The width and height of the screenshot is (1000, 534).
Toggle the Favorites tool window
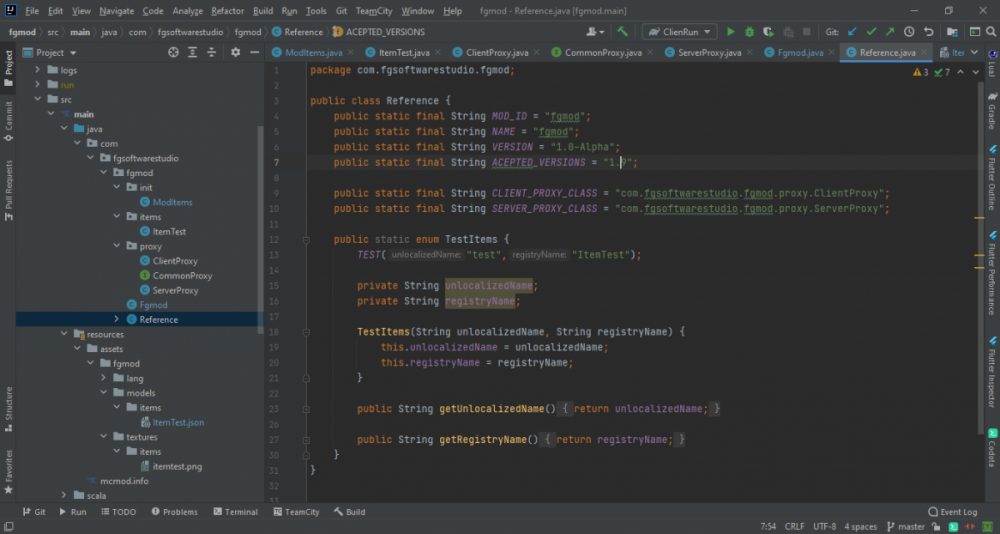coord(8,471)
